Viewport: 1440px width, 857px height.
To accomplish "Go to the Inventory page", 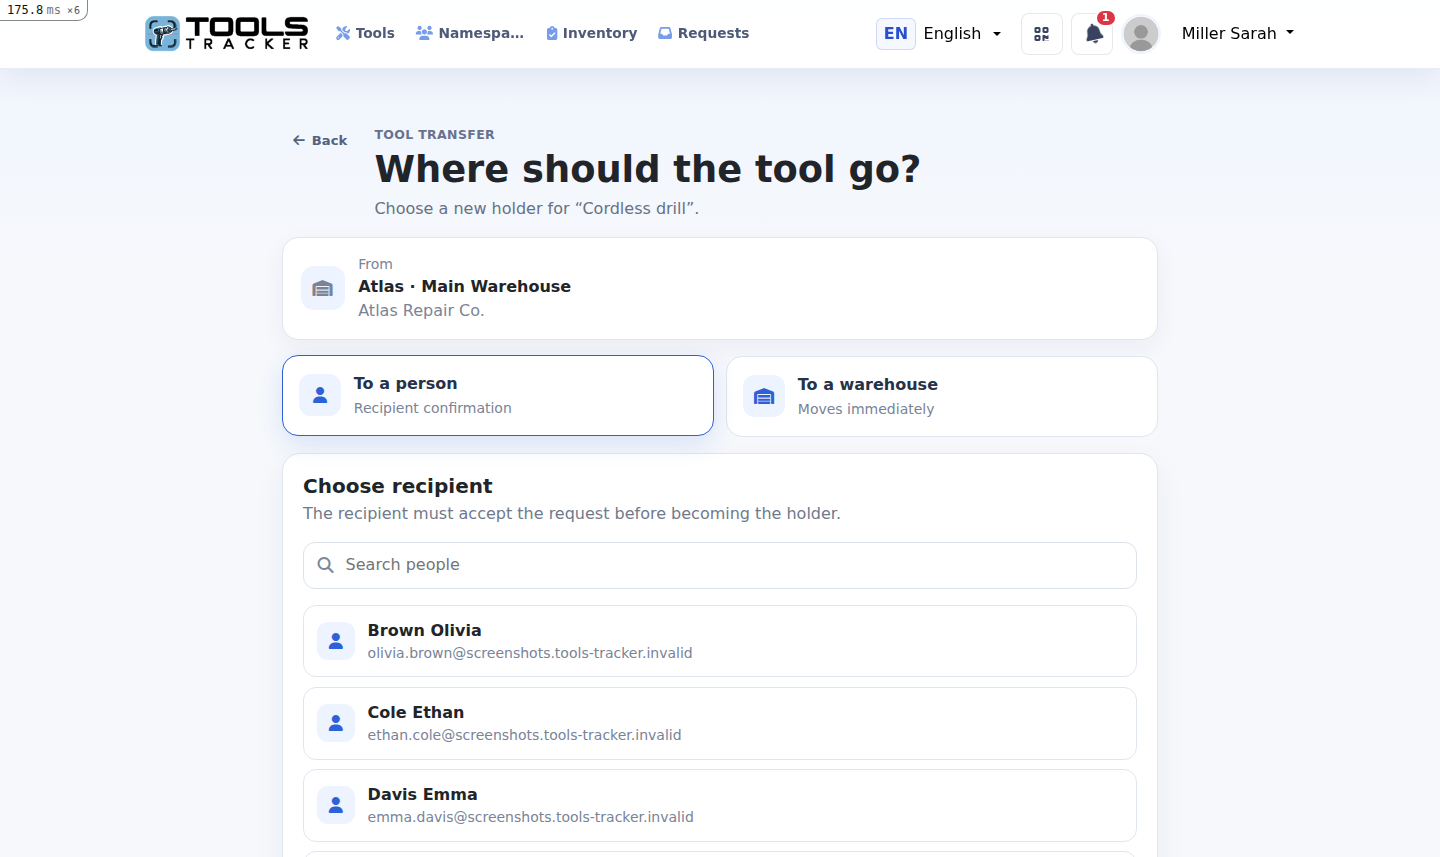I will pyautogui.click(x=591, y=33).
